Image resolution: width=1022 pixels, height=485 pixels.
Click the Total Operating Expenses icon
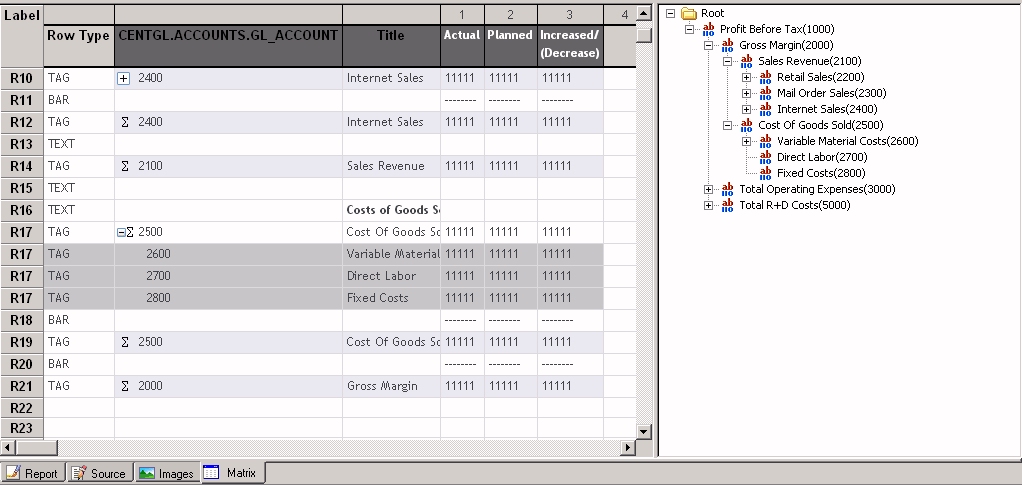coord(727,190)
